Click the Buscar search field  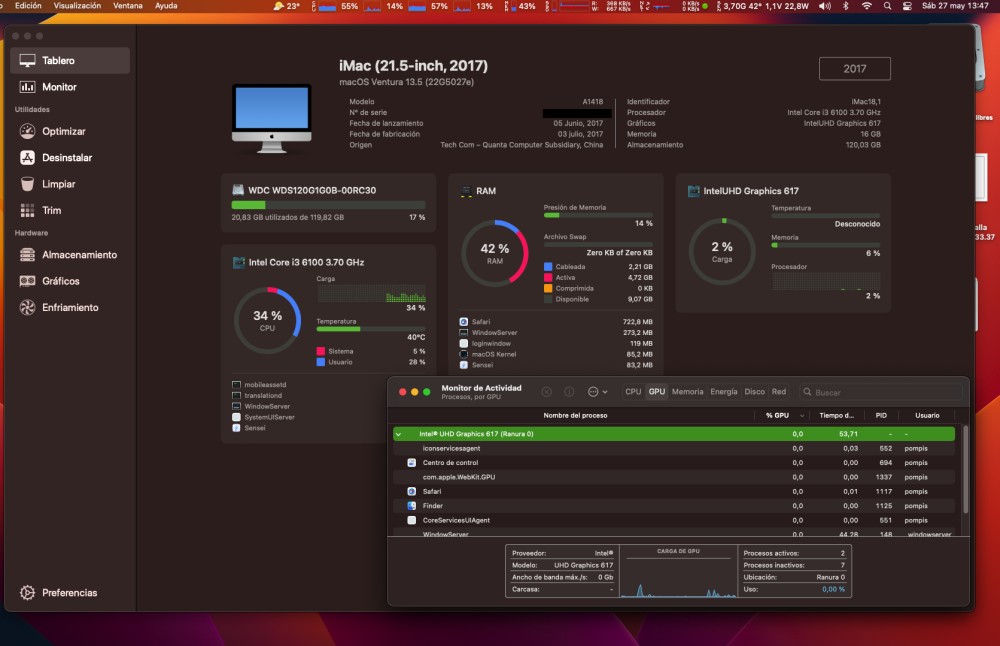click(x=881, y=392)
